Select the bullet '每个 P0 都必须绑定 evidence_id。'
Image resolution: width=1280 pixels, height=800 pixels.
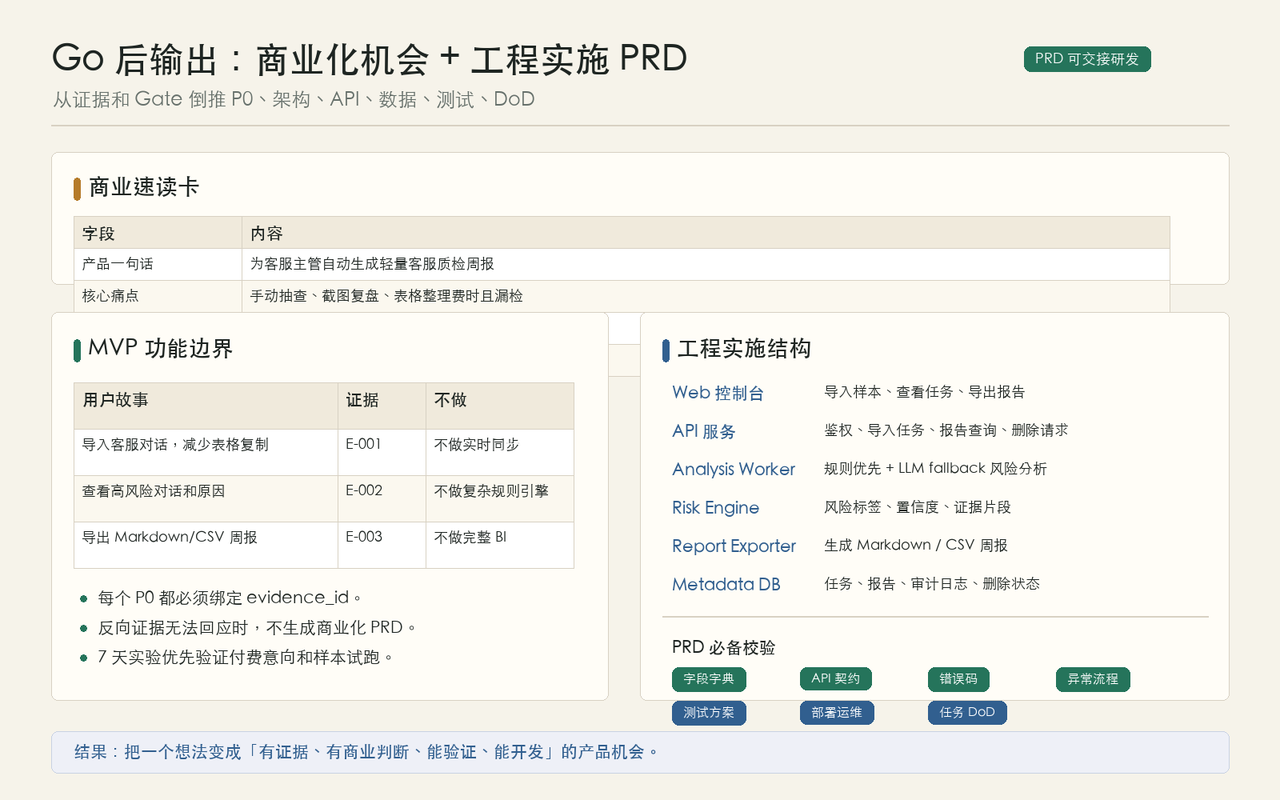click(229, 598)
